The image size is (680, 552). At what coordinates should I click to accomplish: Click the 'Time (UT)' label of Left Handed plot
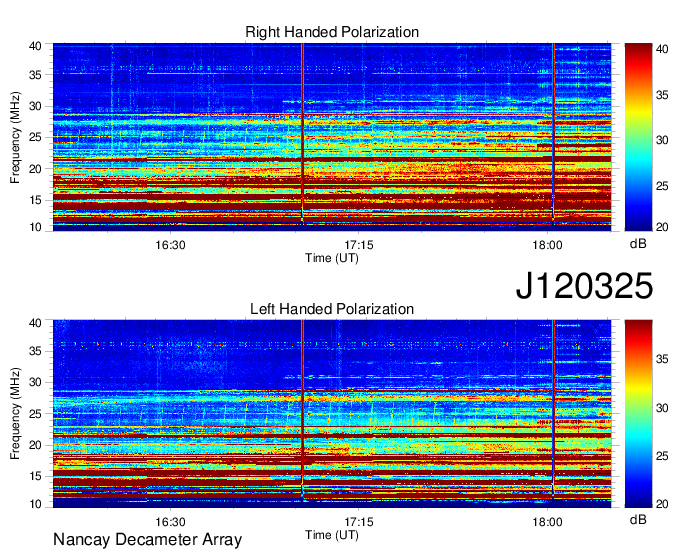tap(332, 535)
